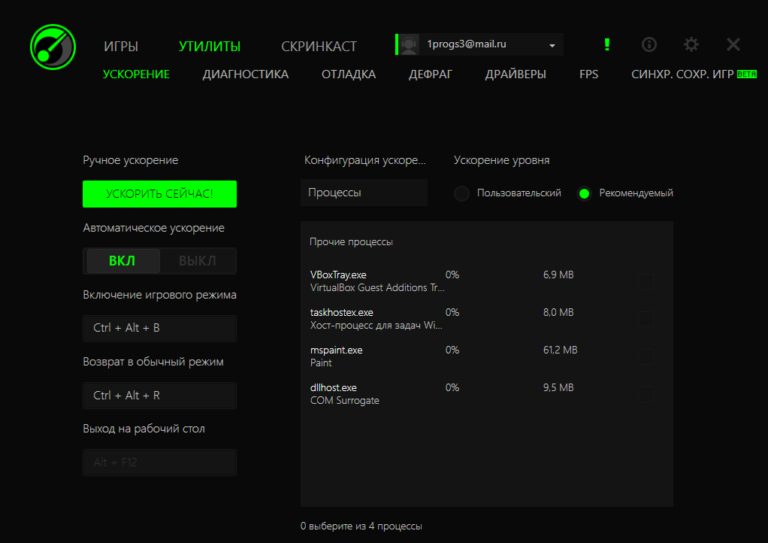The image size is (768, 543).
Task: Click the УСКОРИТЬ СЕЙЧАС! button
Action: click(160, 194)
